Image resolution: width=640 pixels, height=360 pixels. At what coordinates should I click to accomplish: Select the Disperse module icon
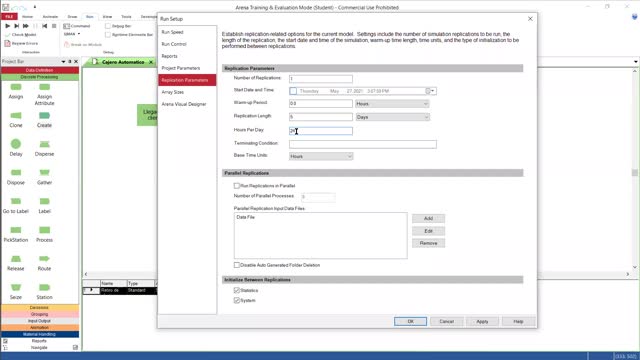pyautogui.click(x=44, y=144)
